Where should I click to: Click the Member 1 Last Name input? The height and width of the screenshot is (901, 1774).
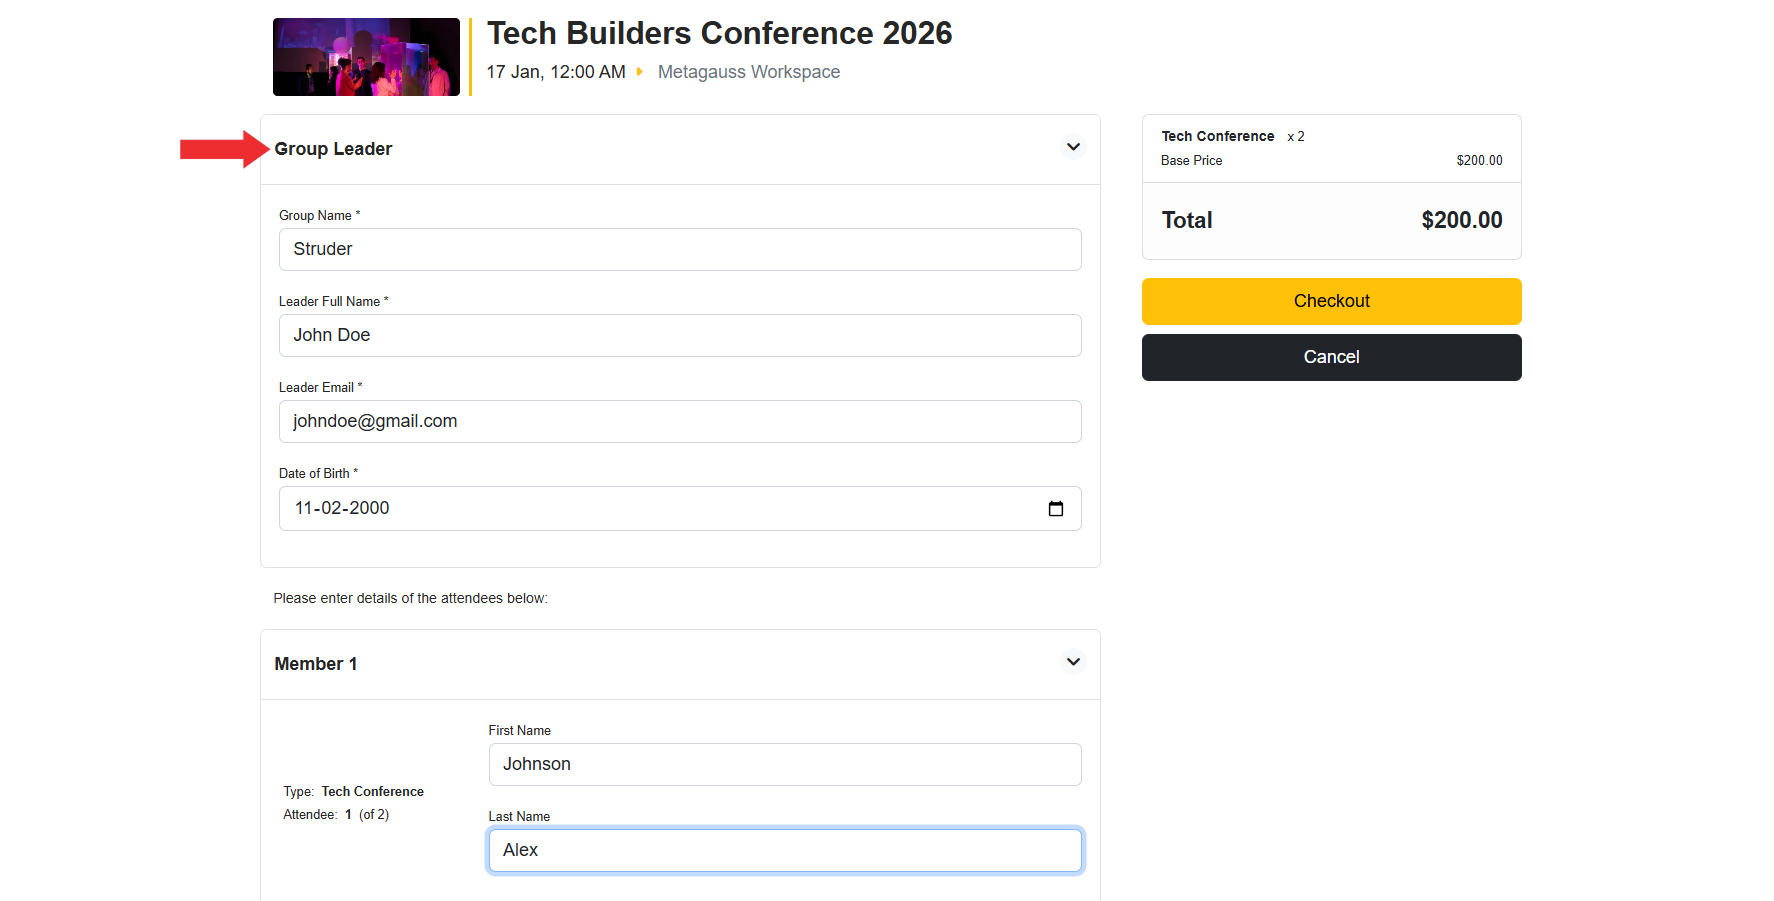coord(785,850)
